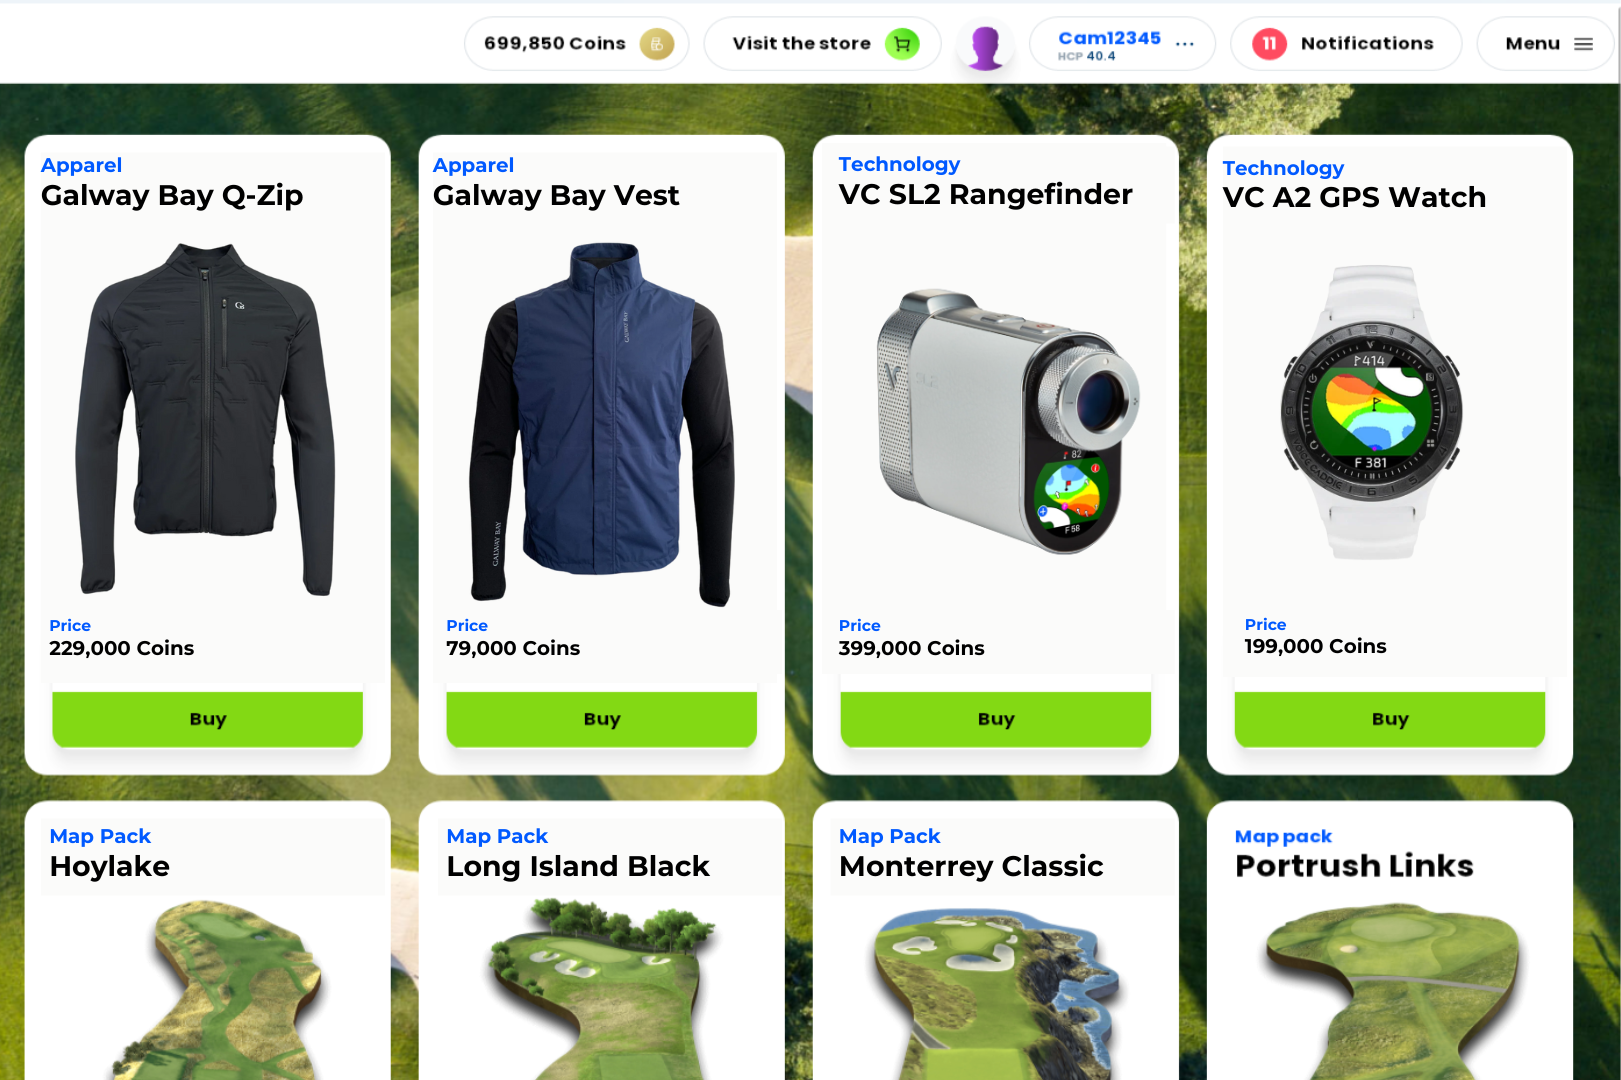1621x1080 pixels.
Task: Click the blue Galway Bay Vest image
Action: [602, 424]
